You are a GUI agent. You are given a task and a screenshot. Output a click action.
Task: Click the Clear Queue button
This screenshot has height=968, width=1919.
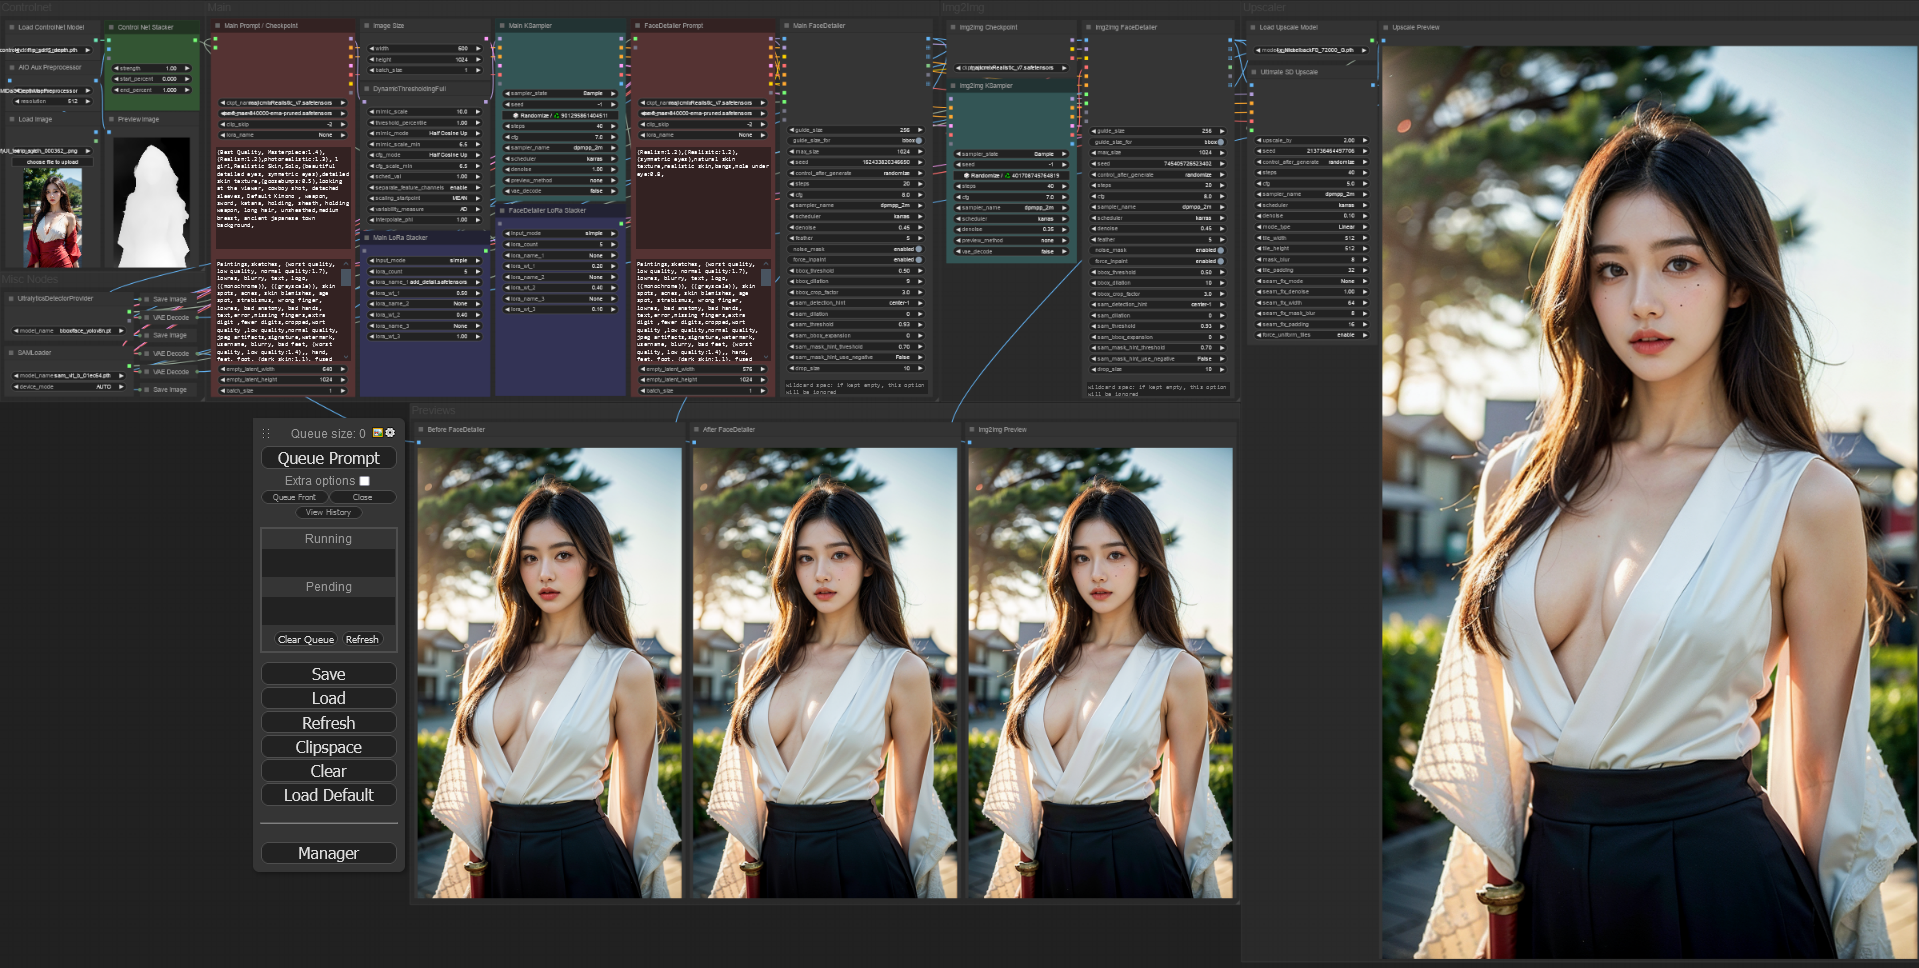(x=305, y=639)
